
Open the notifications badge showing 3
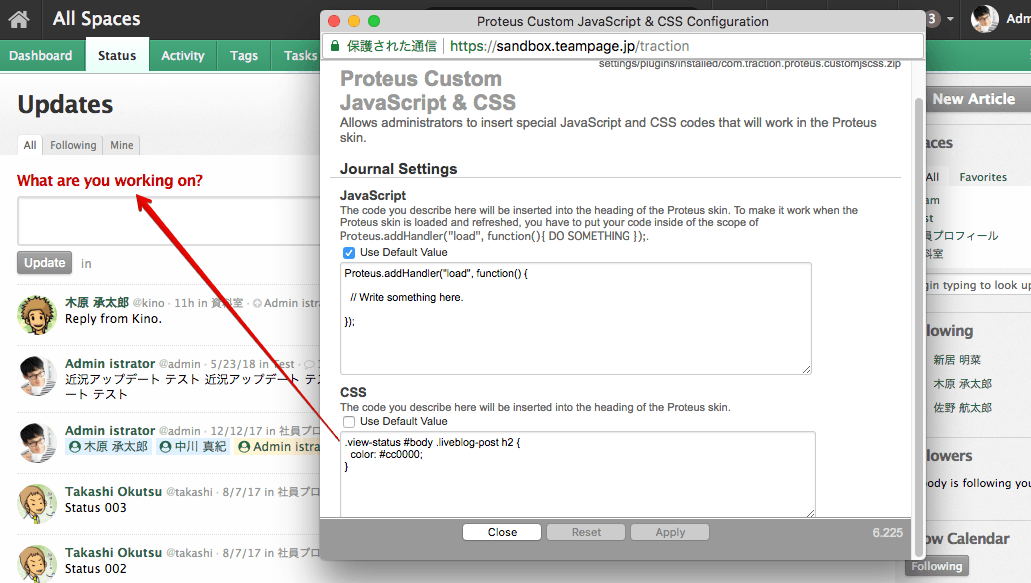coord(932,19)
